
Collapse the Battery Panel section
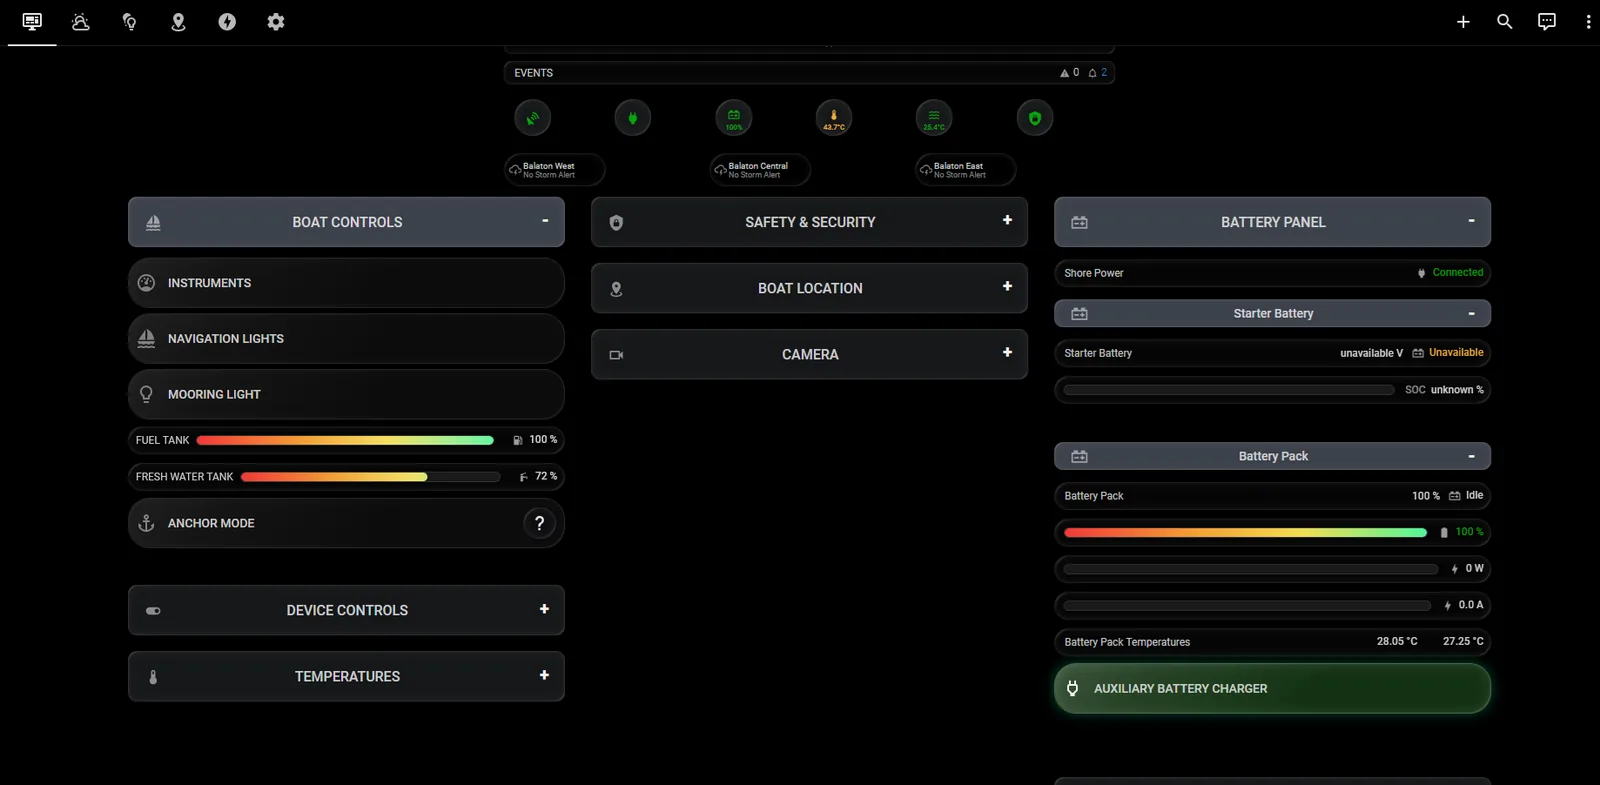[1272, 222]
